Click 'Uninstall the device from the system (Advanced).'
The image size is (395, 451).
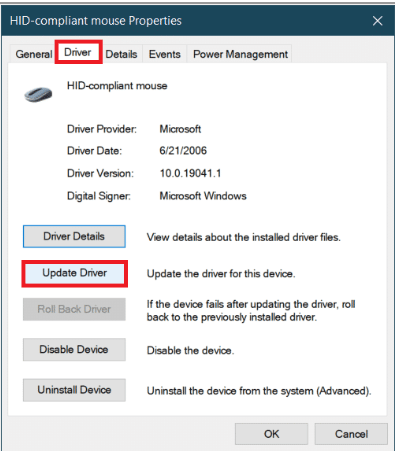259,391
